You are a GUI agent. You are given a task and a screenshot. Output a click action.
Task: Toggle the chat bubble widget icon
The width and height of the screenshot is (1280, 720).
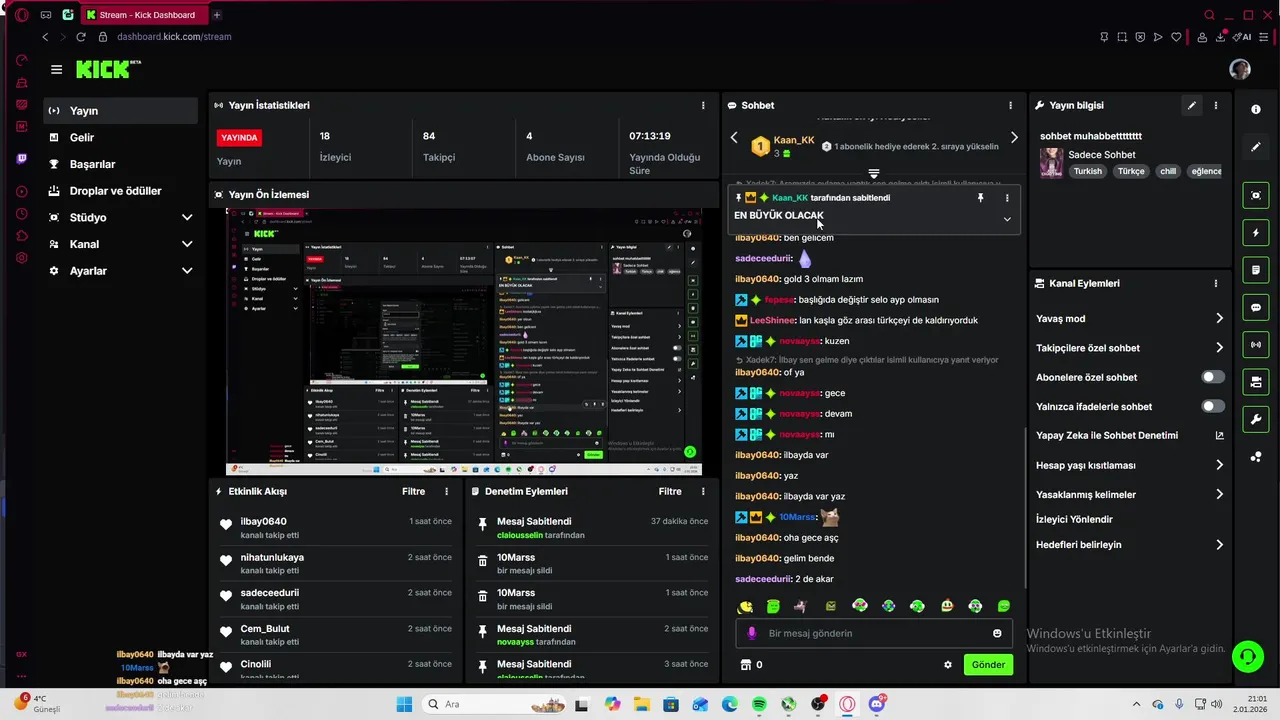tap(1256, 308)
